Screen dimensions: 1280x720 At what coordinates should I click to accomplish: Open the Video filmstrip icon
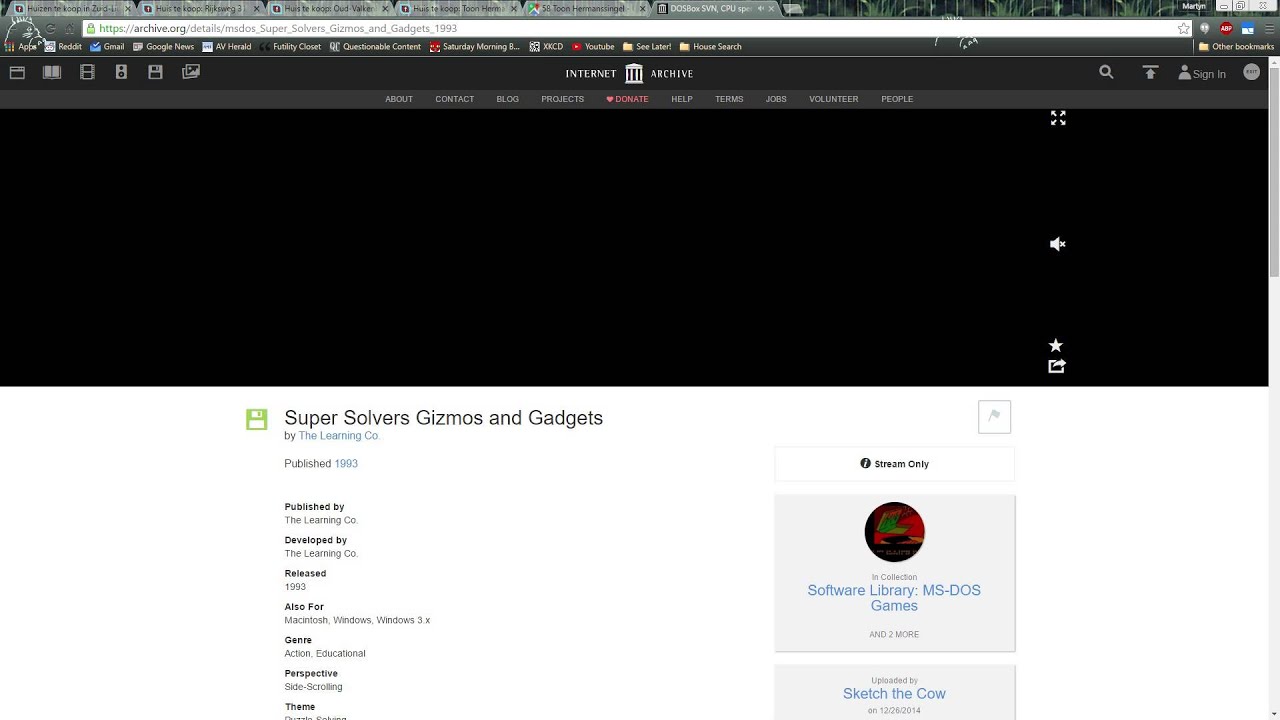(87, 72)
